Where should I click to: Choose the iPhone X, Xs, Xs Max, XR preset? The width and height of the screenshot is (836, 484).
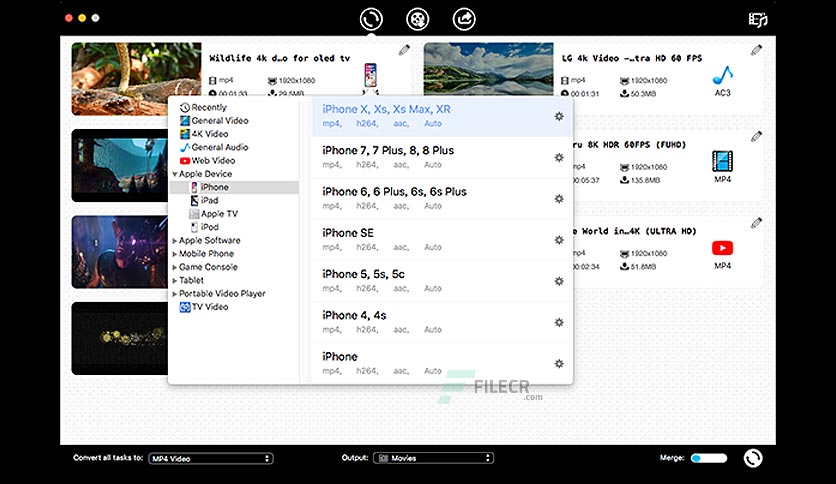442,116
